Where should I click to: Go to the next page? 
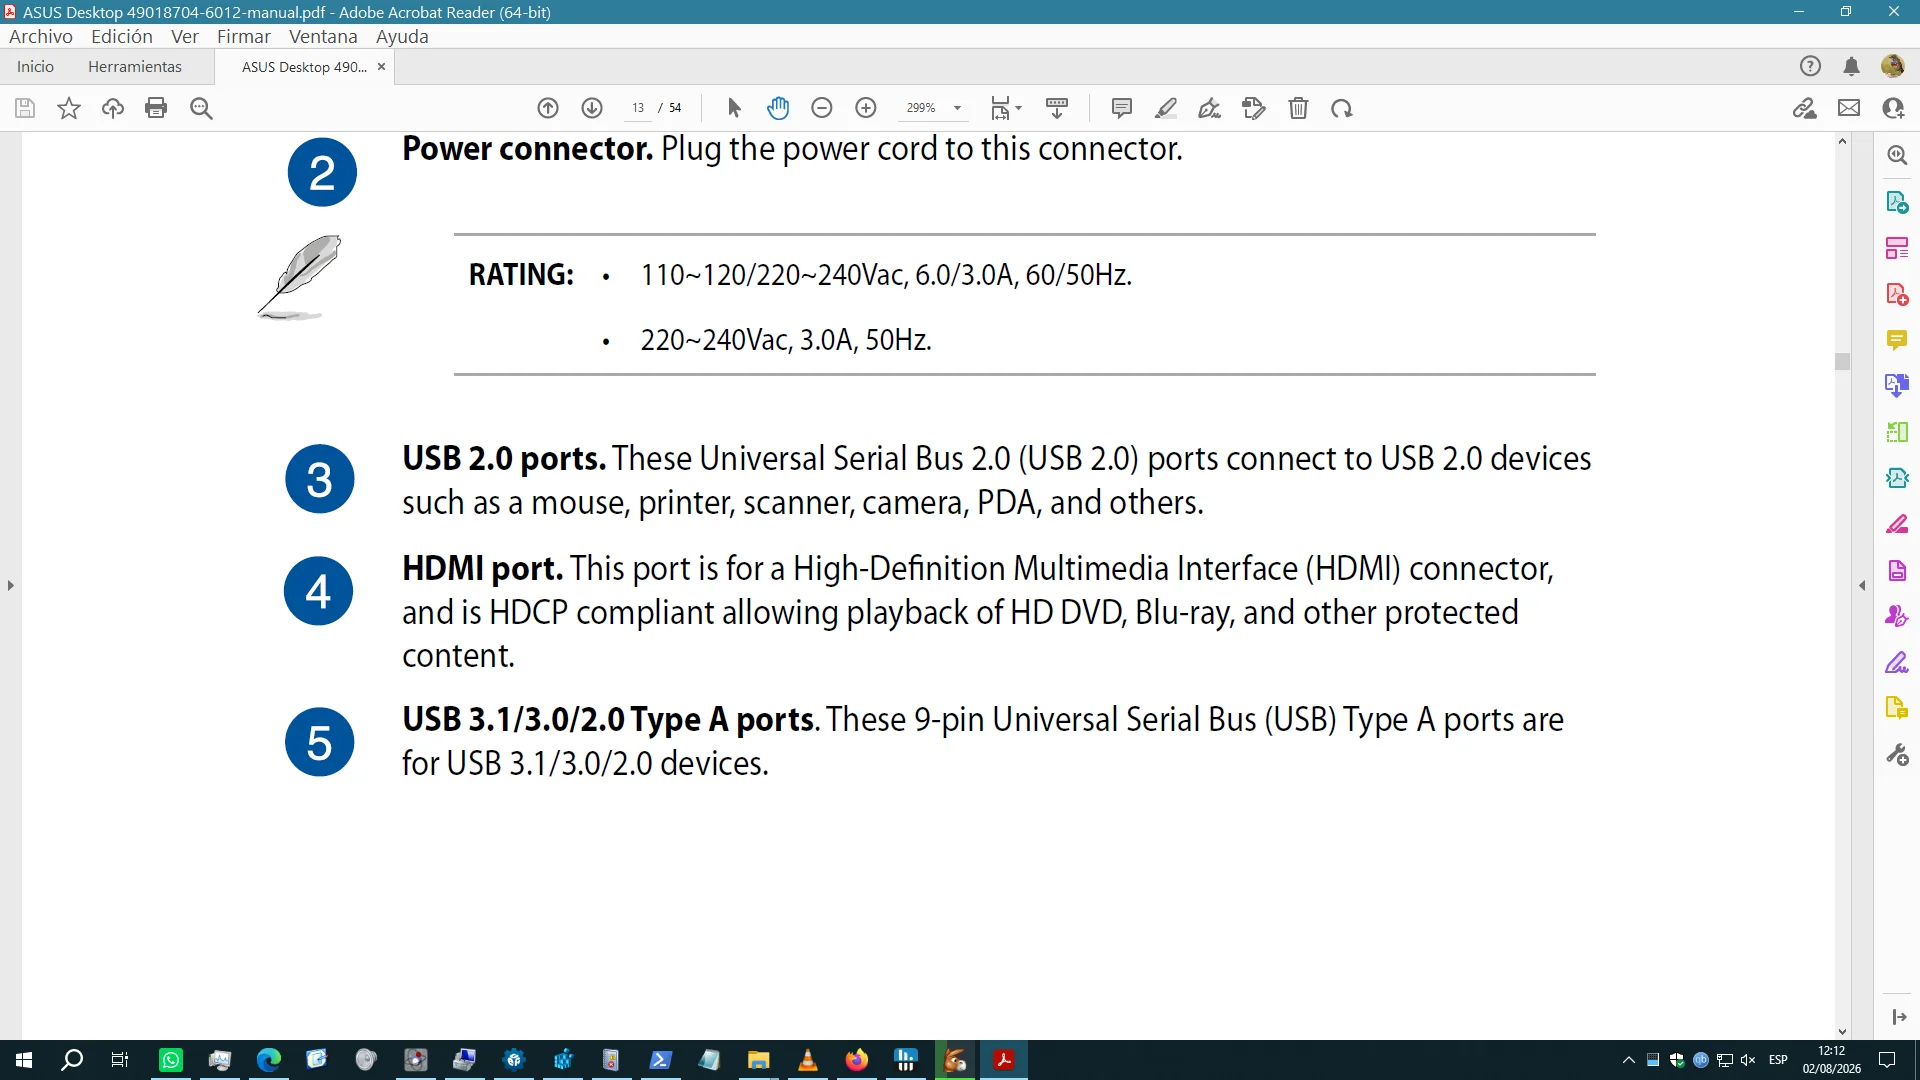[592, 108]
